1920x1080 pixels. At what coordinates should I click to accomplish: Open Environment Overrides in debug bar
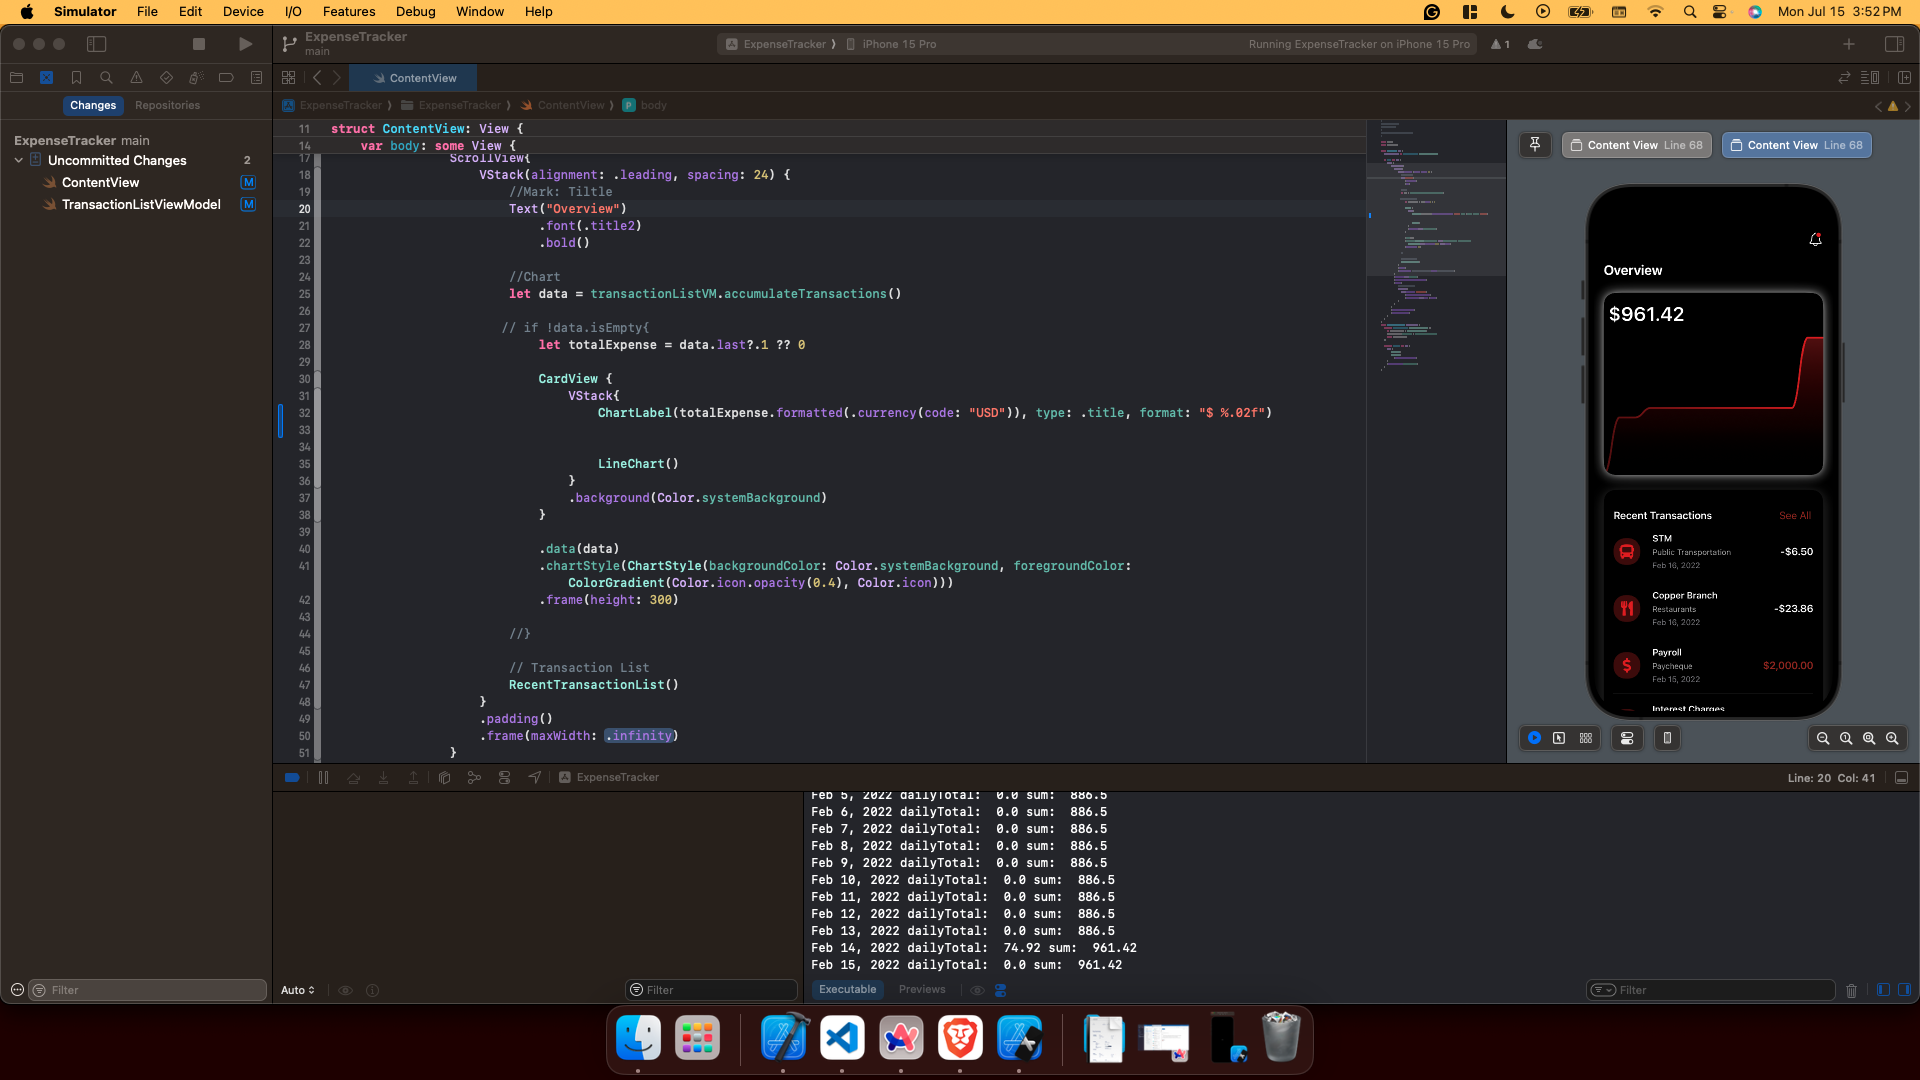pos(504,777)
